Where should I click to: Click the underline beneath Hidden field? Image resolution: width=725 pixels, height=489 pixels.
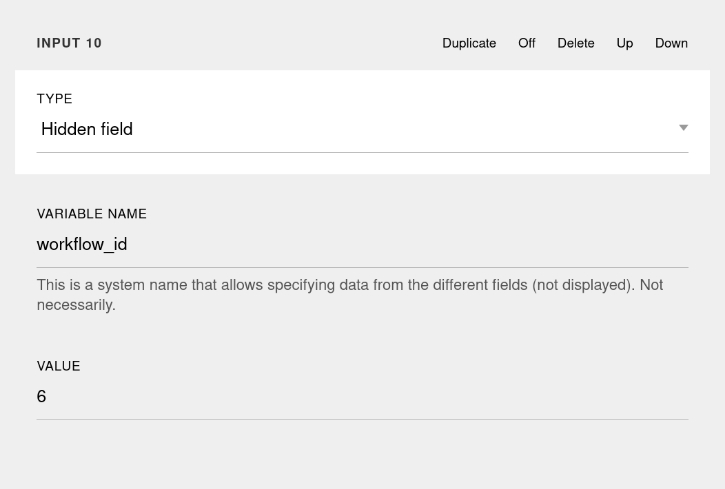pos(362,152)
